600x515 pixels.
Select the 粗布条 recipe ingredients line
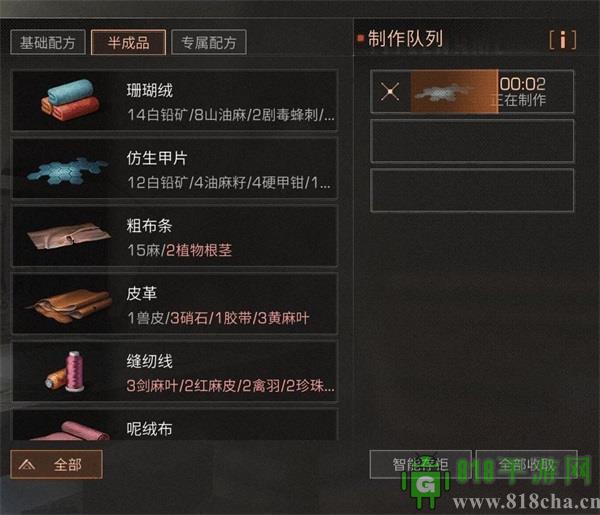[x=179, y=250]
